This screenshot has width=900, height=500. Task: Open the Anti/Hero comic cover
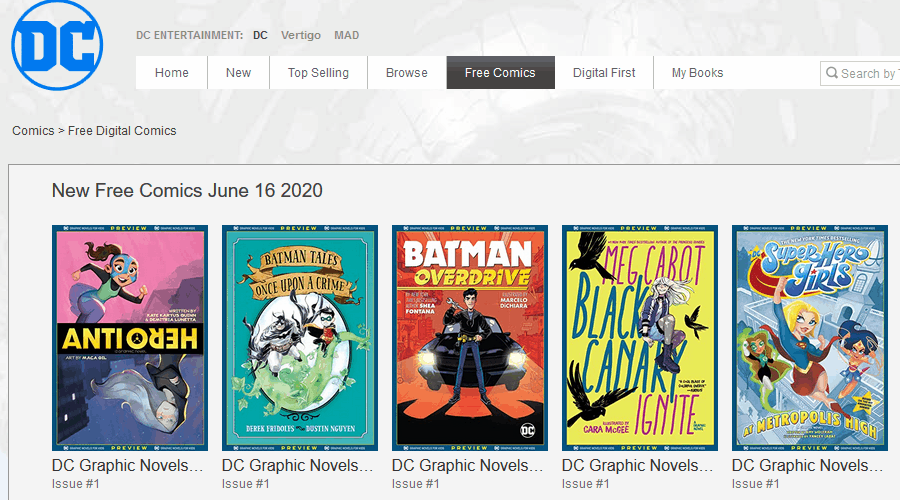[x=130, y=338]
